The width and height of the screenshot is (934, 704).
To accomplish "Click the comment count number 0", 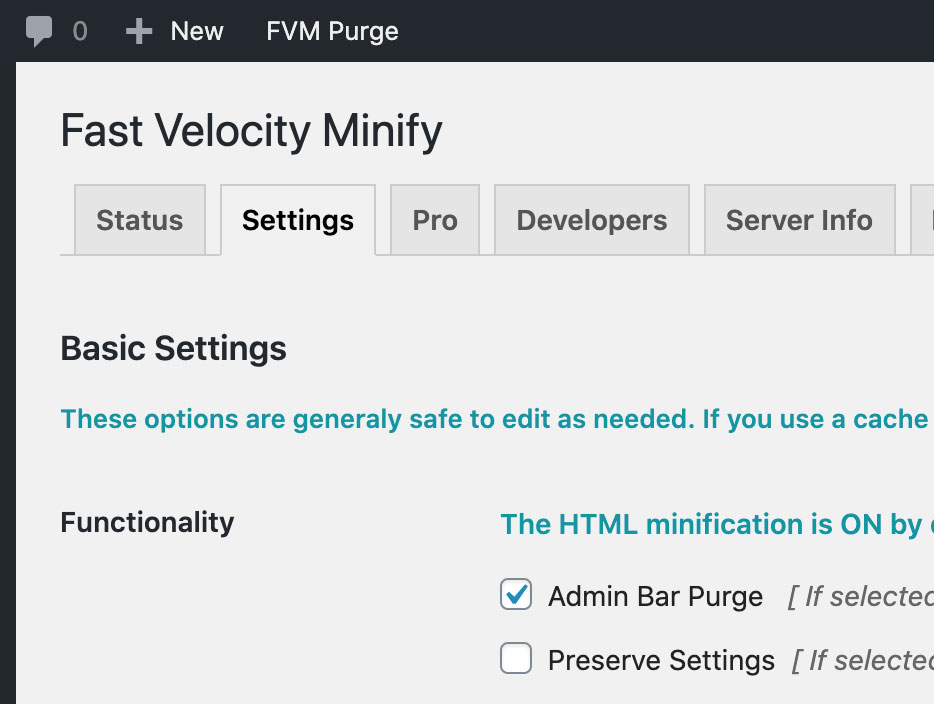I will pos(80,32).
